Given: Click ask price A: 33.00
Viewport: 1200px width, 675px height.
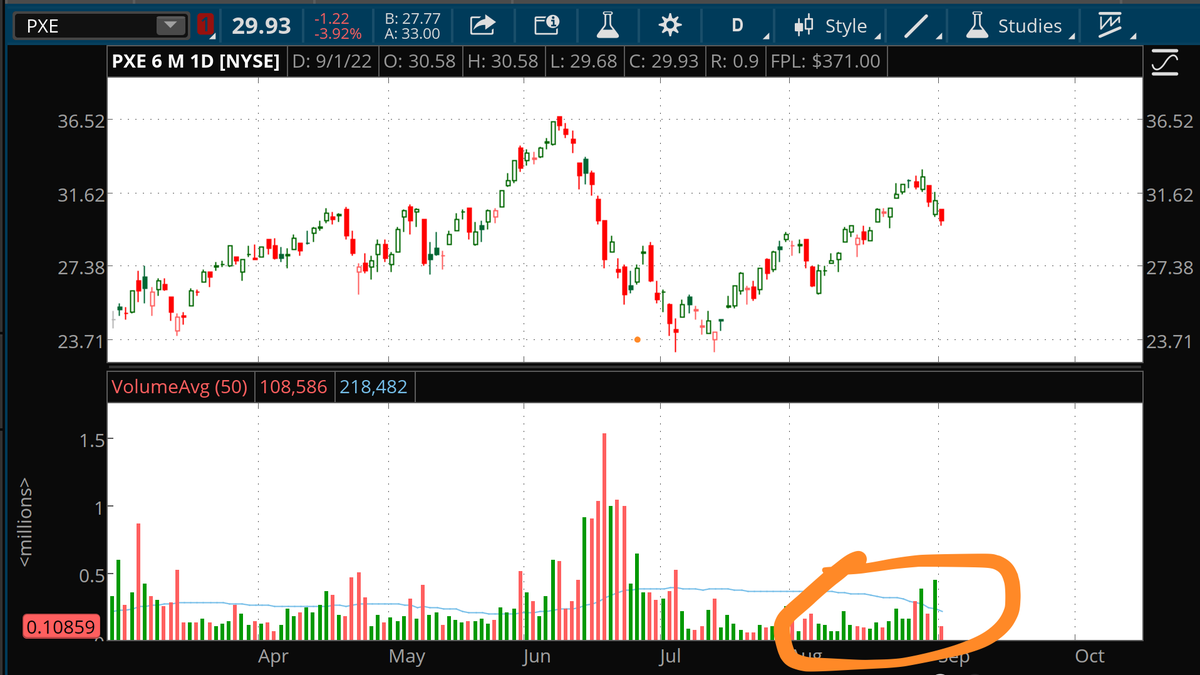Looking at the screenshot, I should click(x=412, y=34).
